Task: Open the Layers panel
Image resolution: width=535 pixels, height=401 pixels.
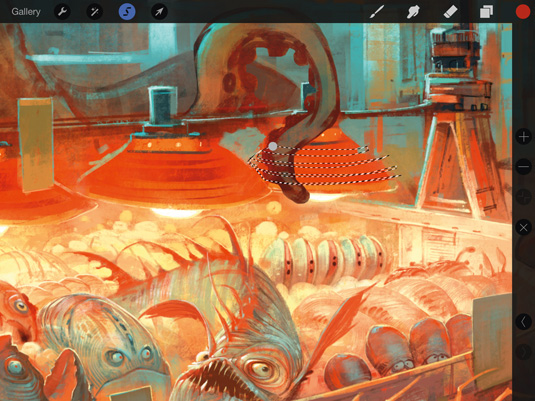Action: click(x=486, y=12)
